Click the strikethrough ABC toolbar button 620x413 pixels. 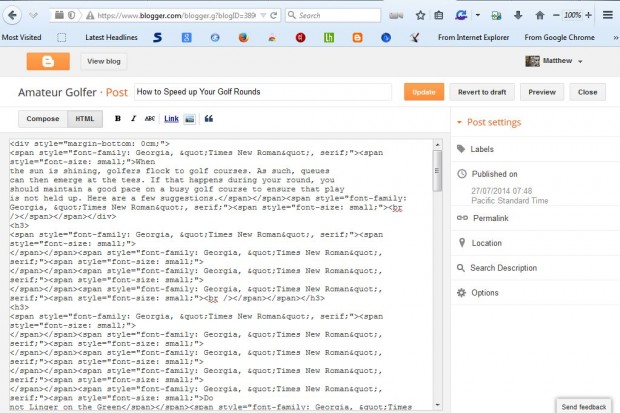pos(150,119)
